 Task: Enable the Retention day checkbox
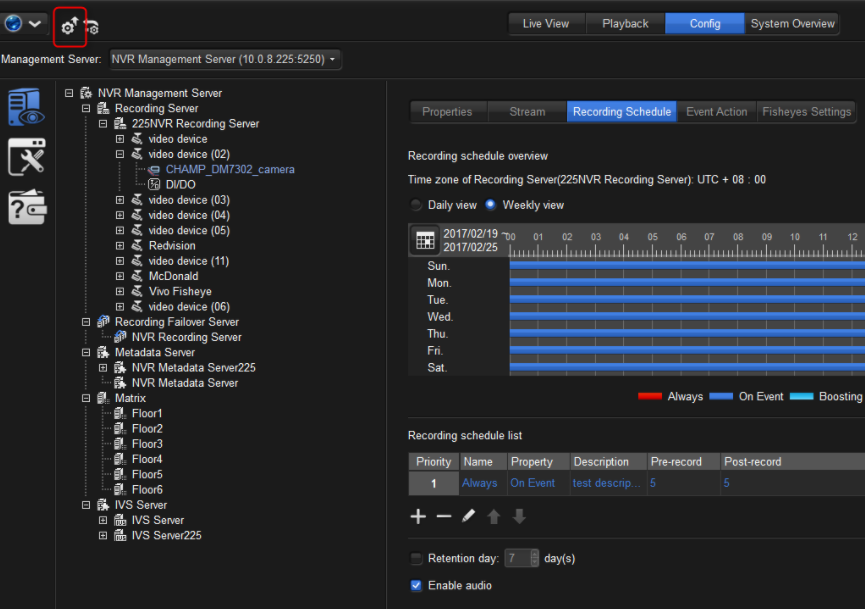pyautogui.click(x=416, y=558)
